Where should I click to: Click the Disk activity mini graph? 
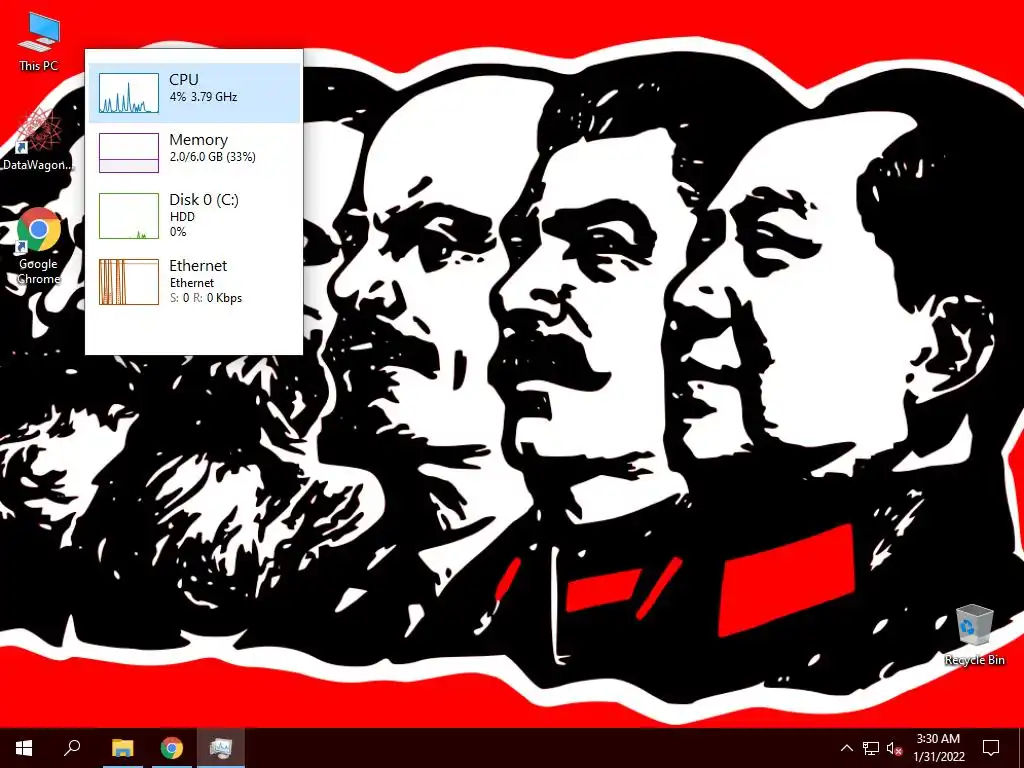(129, 216)
